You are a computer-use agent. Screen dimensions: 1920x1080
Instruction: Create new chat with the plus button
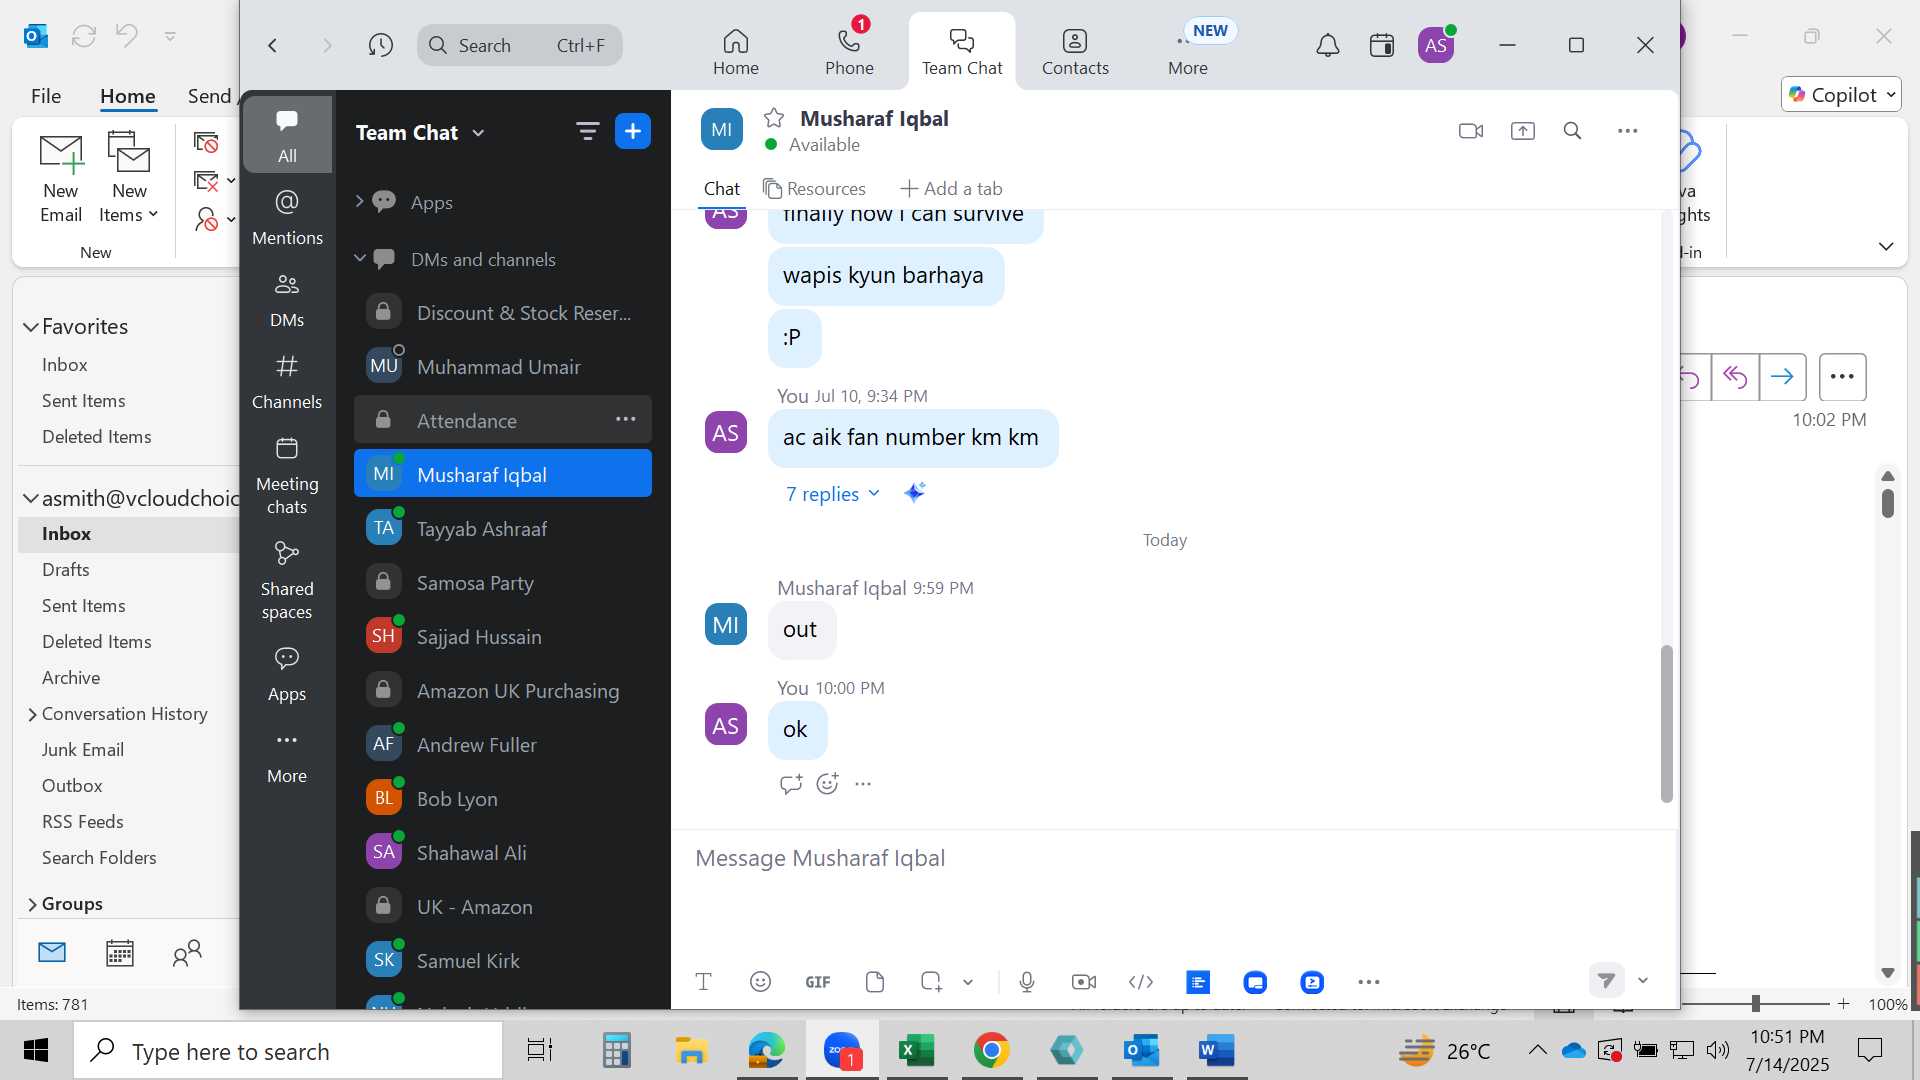(633, 131)
